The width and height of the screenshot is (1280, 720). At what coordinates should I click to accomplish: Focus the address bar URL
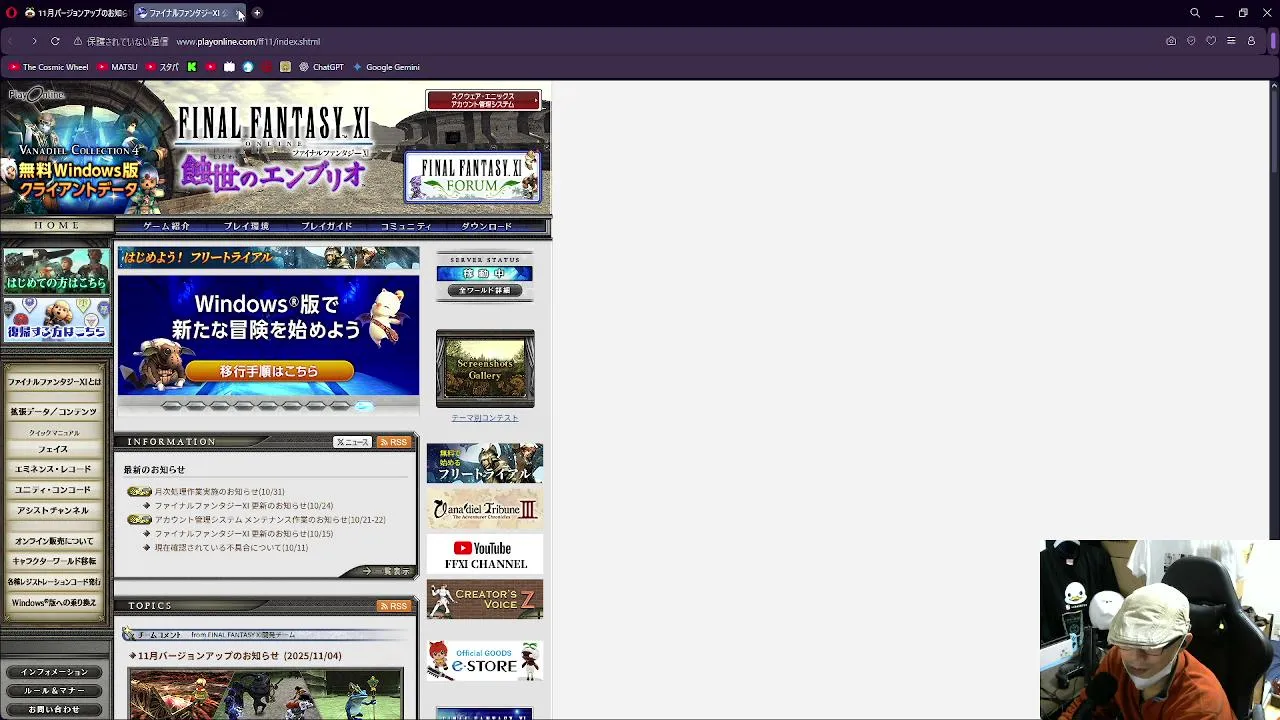pos(248,42)
